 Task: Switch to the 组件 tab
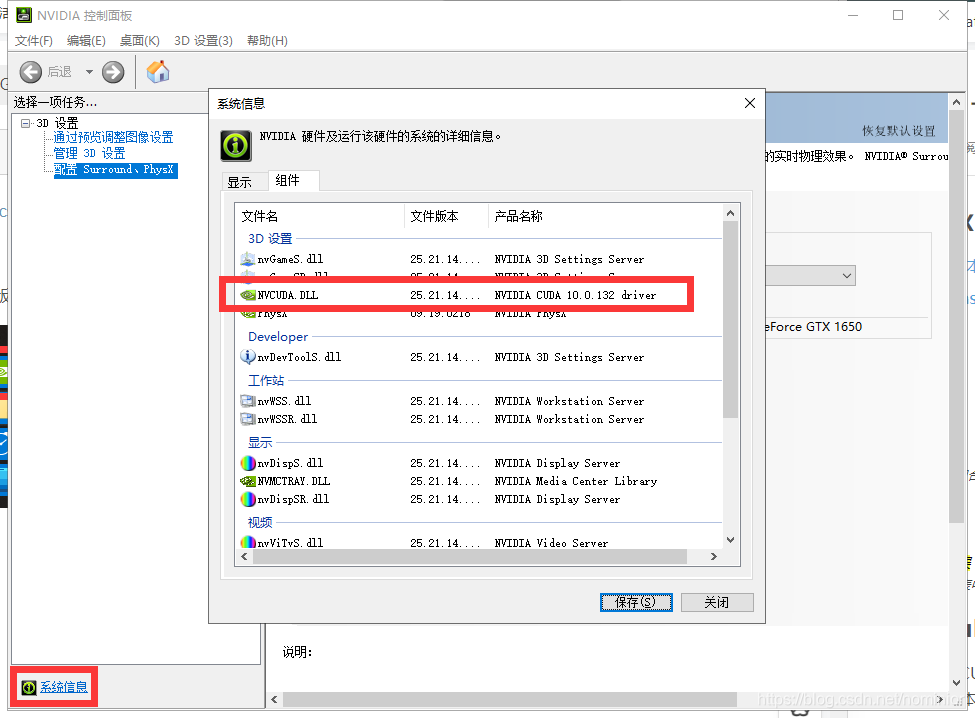(x=293, y=180)
